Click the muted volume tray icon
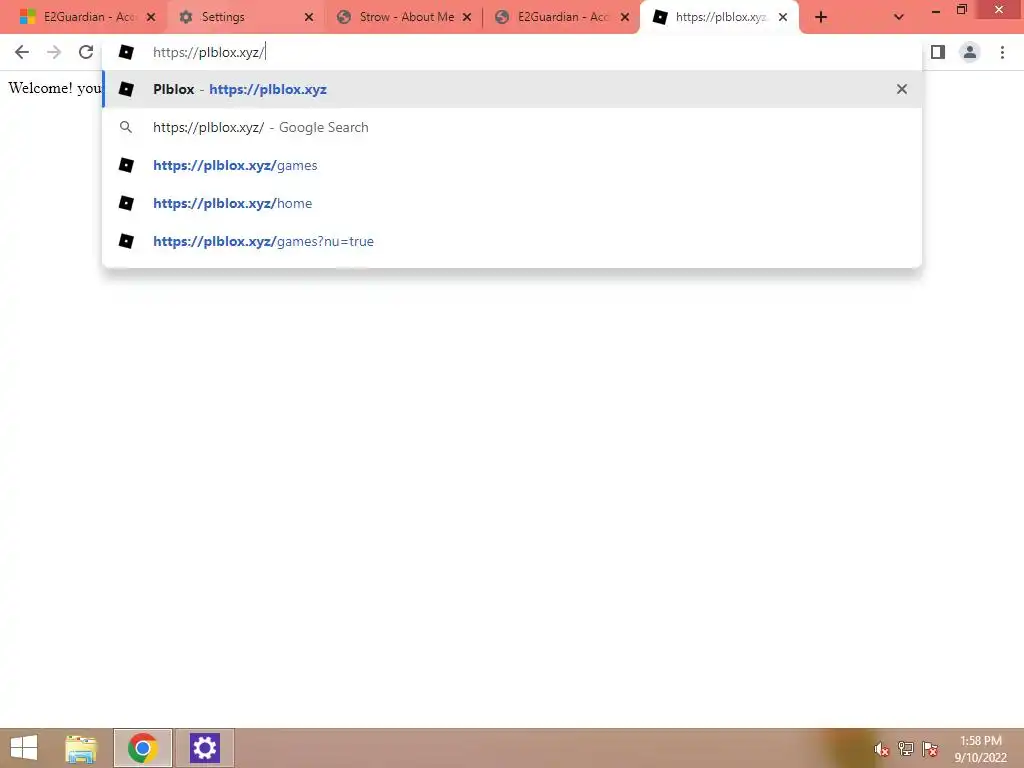This screenshot has height=768, width=1024. click(x=882, y=749)
